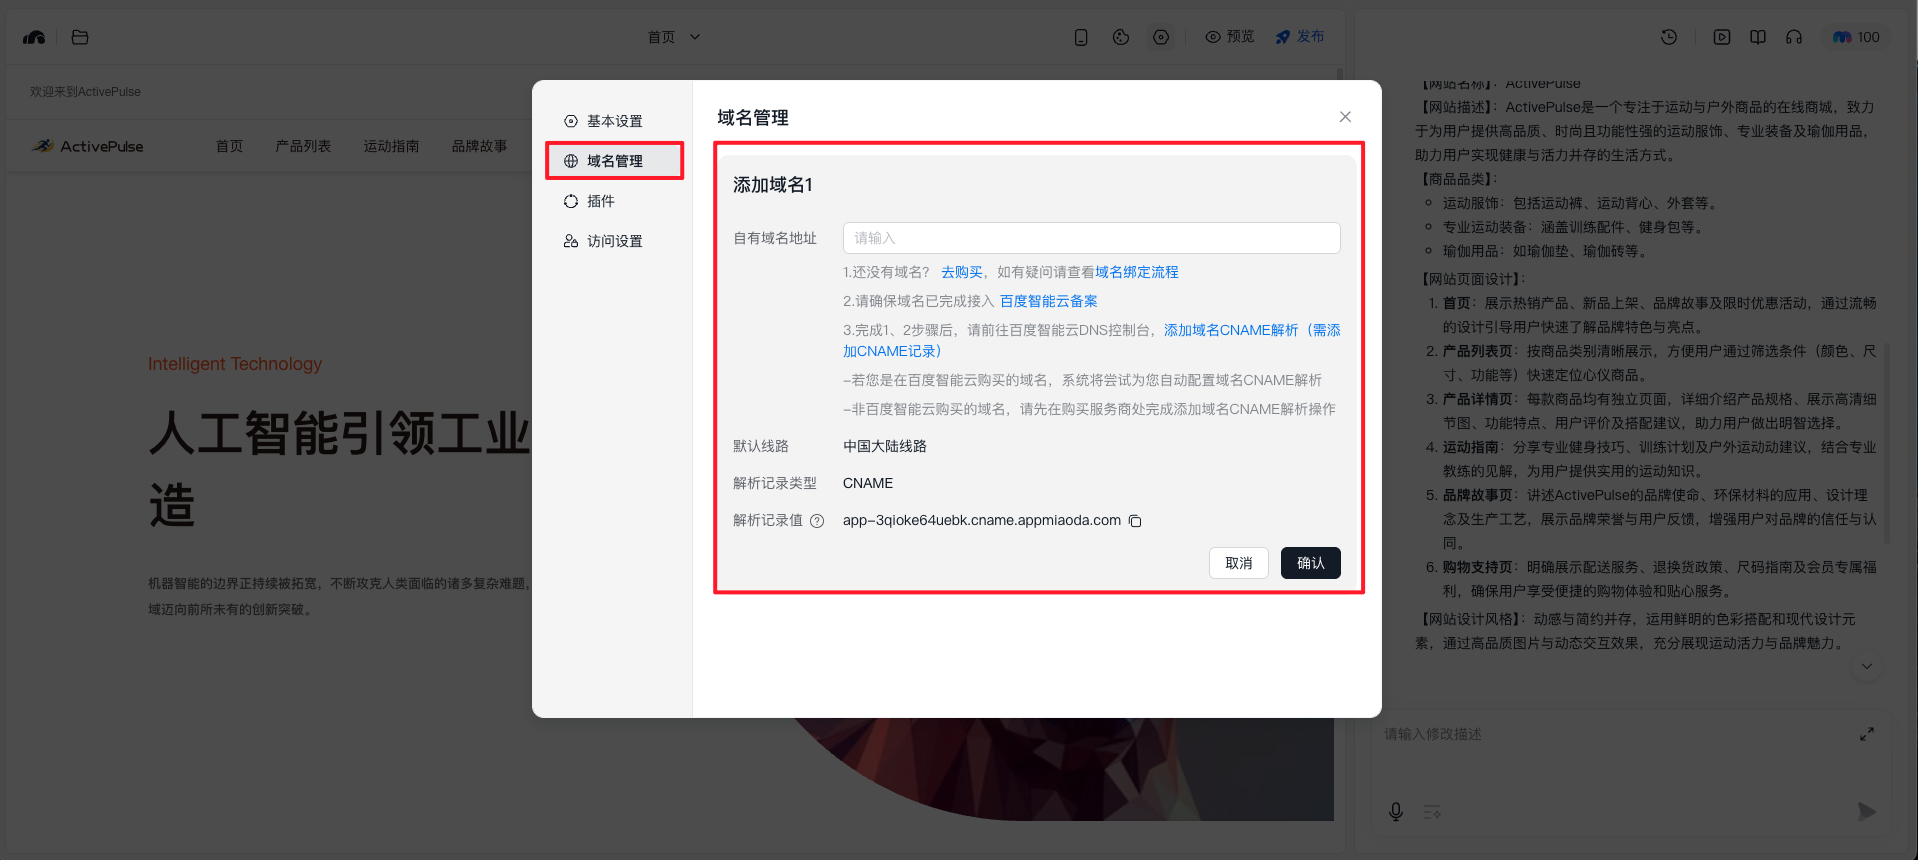Click 品牌故事 in the site navigation
The height and width of the screenshot is (860, 1918).
click(x=479, y=146)
